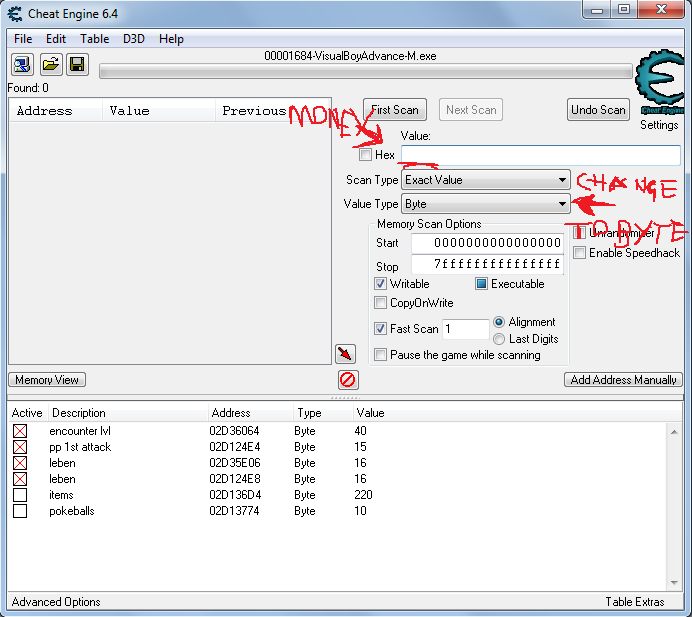Click the open file folder icon
Viewport: 692px width, 617px height.
pos(51,65)
